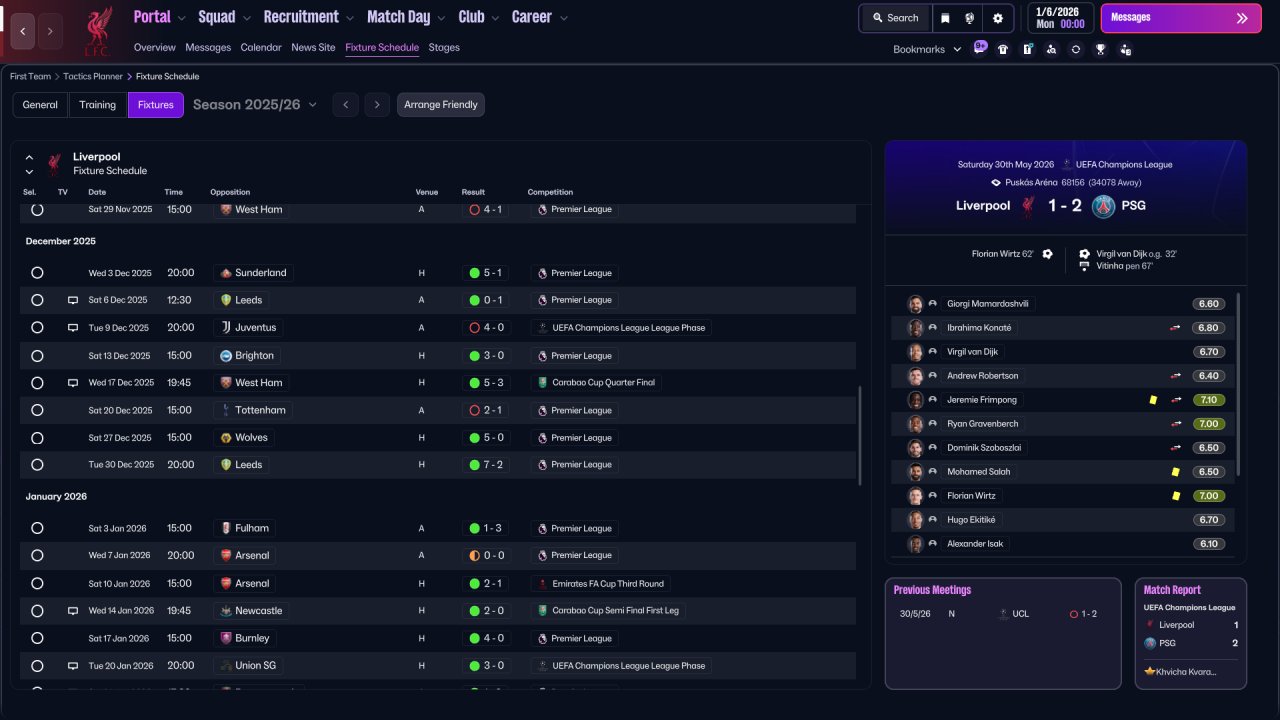Select the Tottenham 20 Dec fixture radio button

click(x=37, y=410)
